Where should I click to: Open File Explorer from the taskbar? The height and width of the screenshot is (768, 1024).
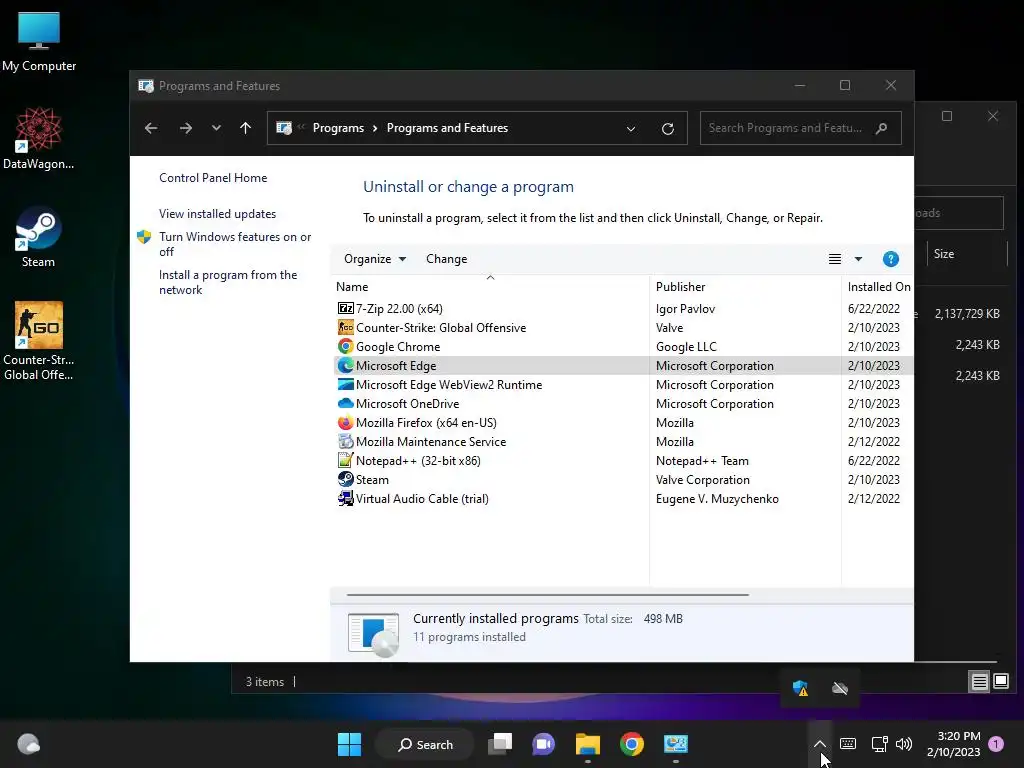tap(588, 744)
